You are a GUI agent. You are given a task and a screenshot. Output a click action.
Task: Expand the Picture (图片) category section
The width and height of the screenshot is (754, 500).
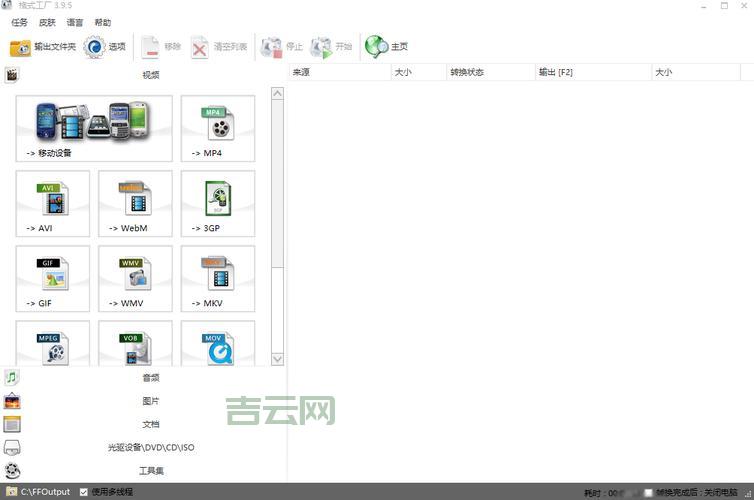(x=150, y=401)
